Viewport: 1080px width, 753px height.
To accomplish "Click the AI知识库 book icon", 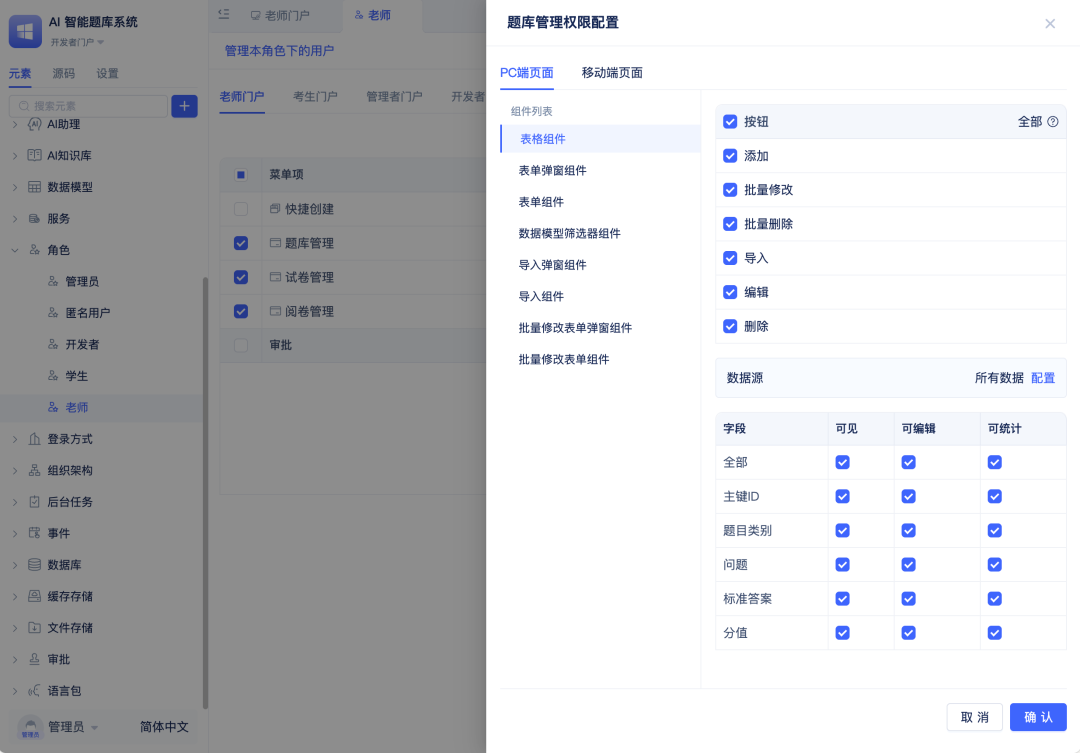I will (35, 156).
